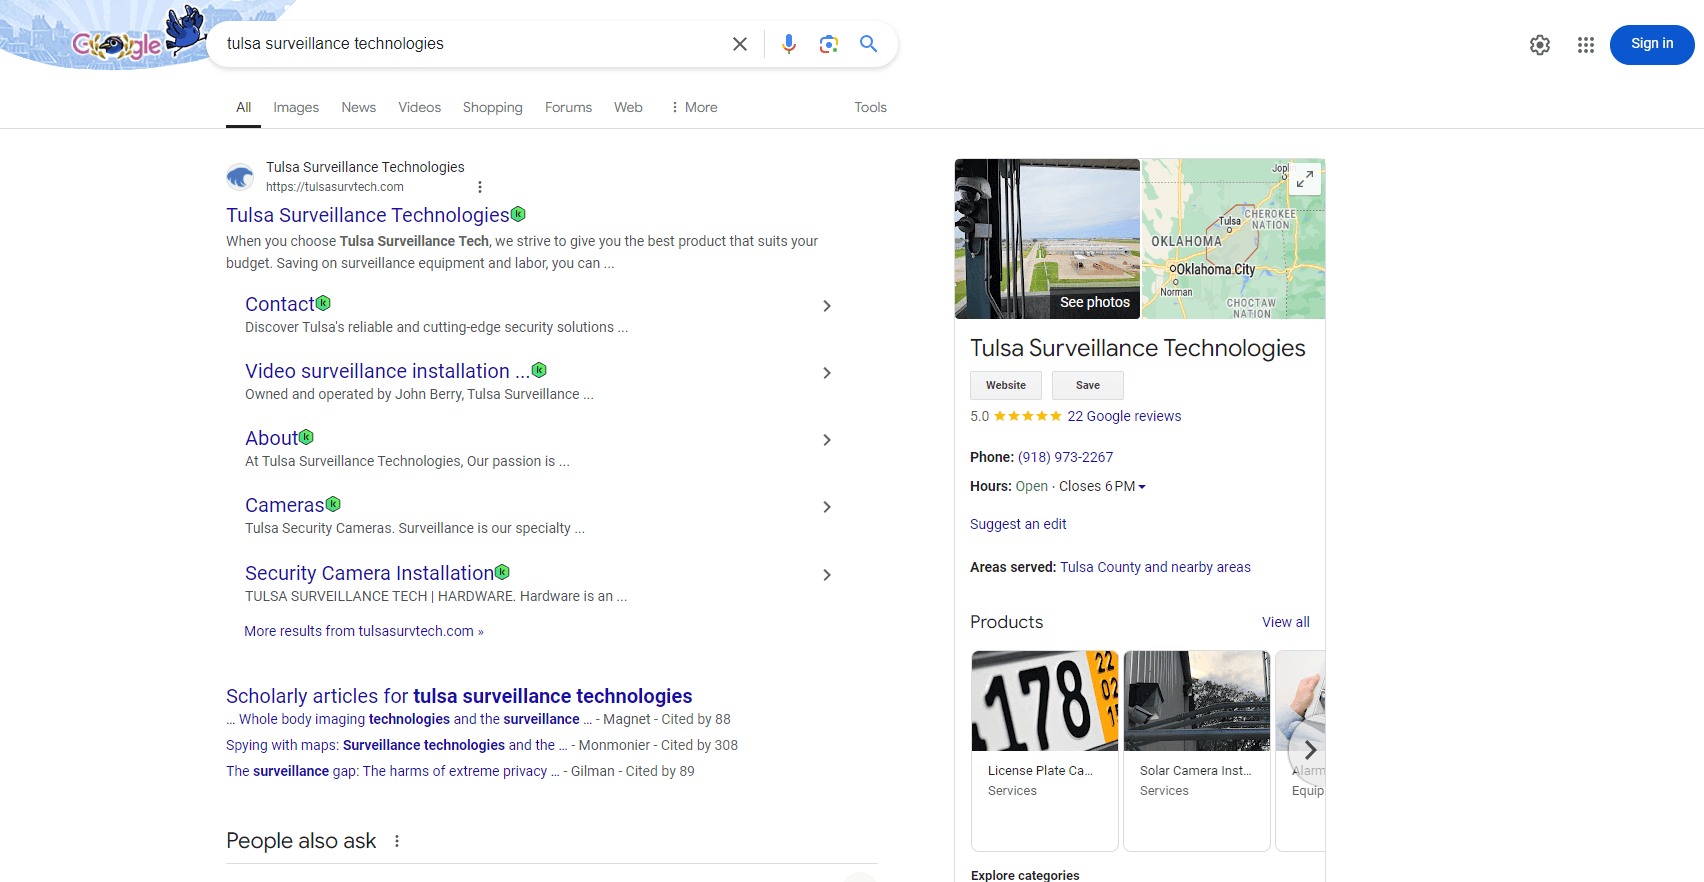This screenshot has height=882, width=1704.
Task: Open Whole body imaging technologies article
Action: pyautogui.click(x=409, y=719)
